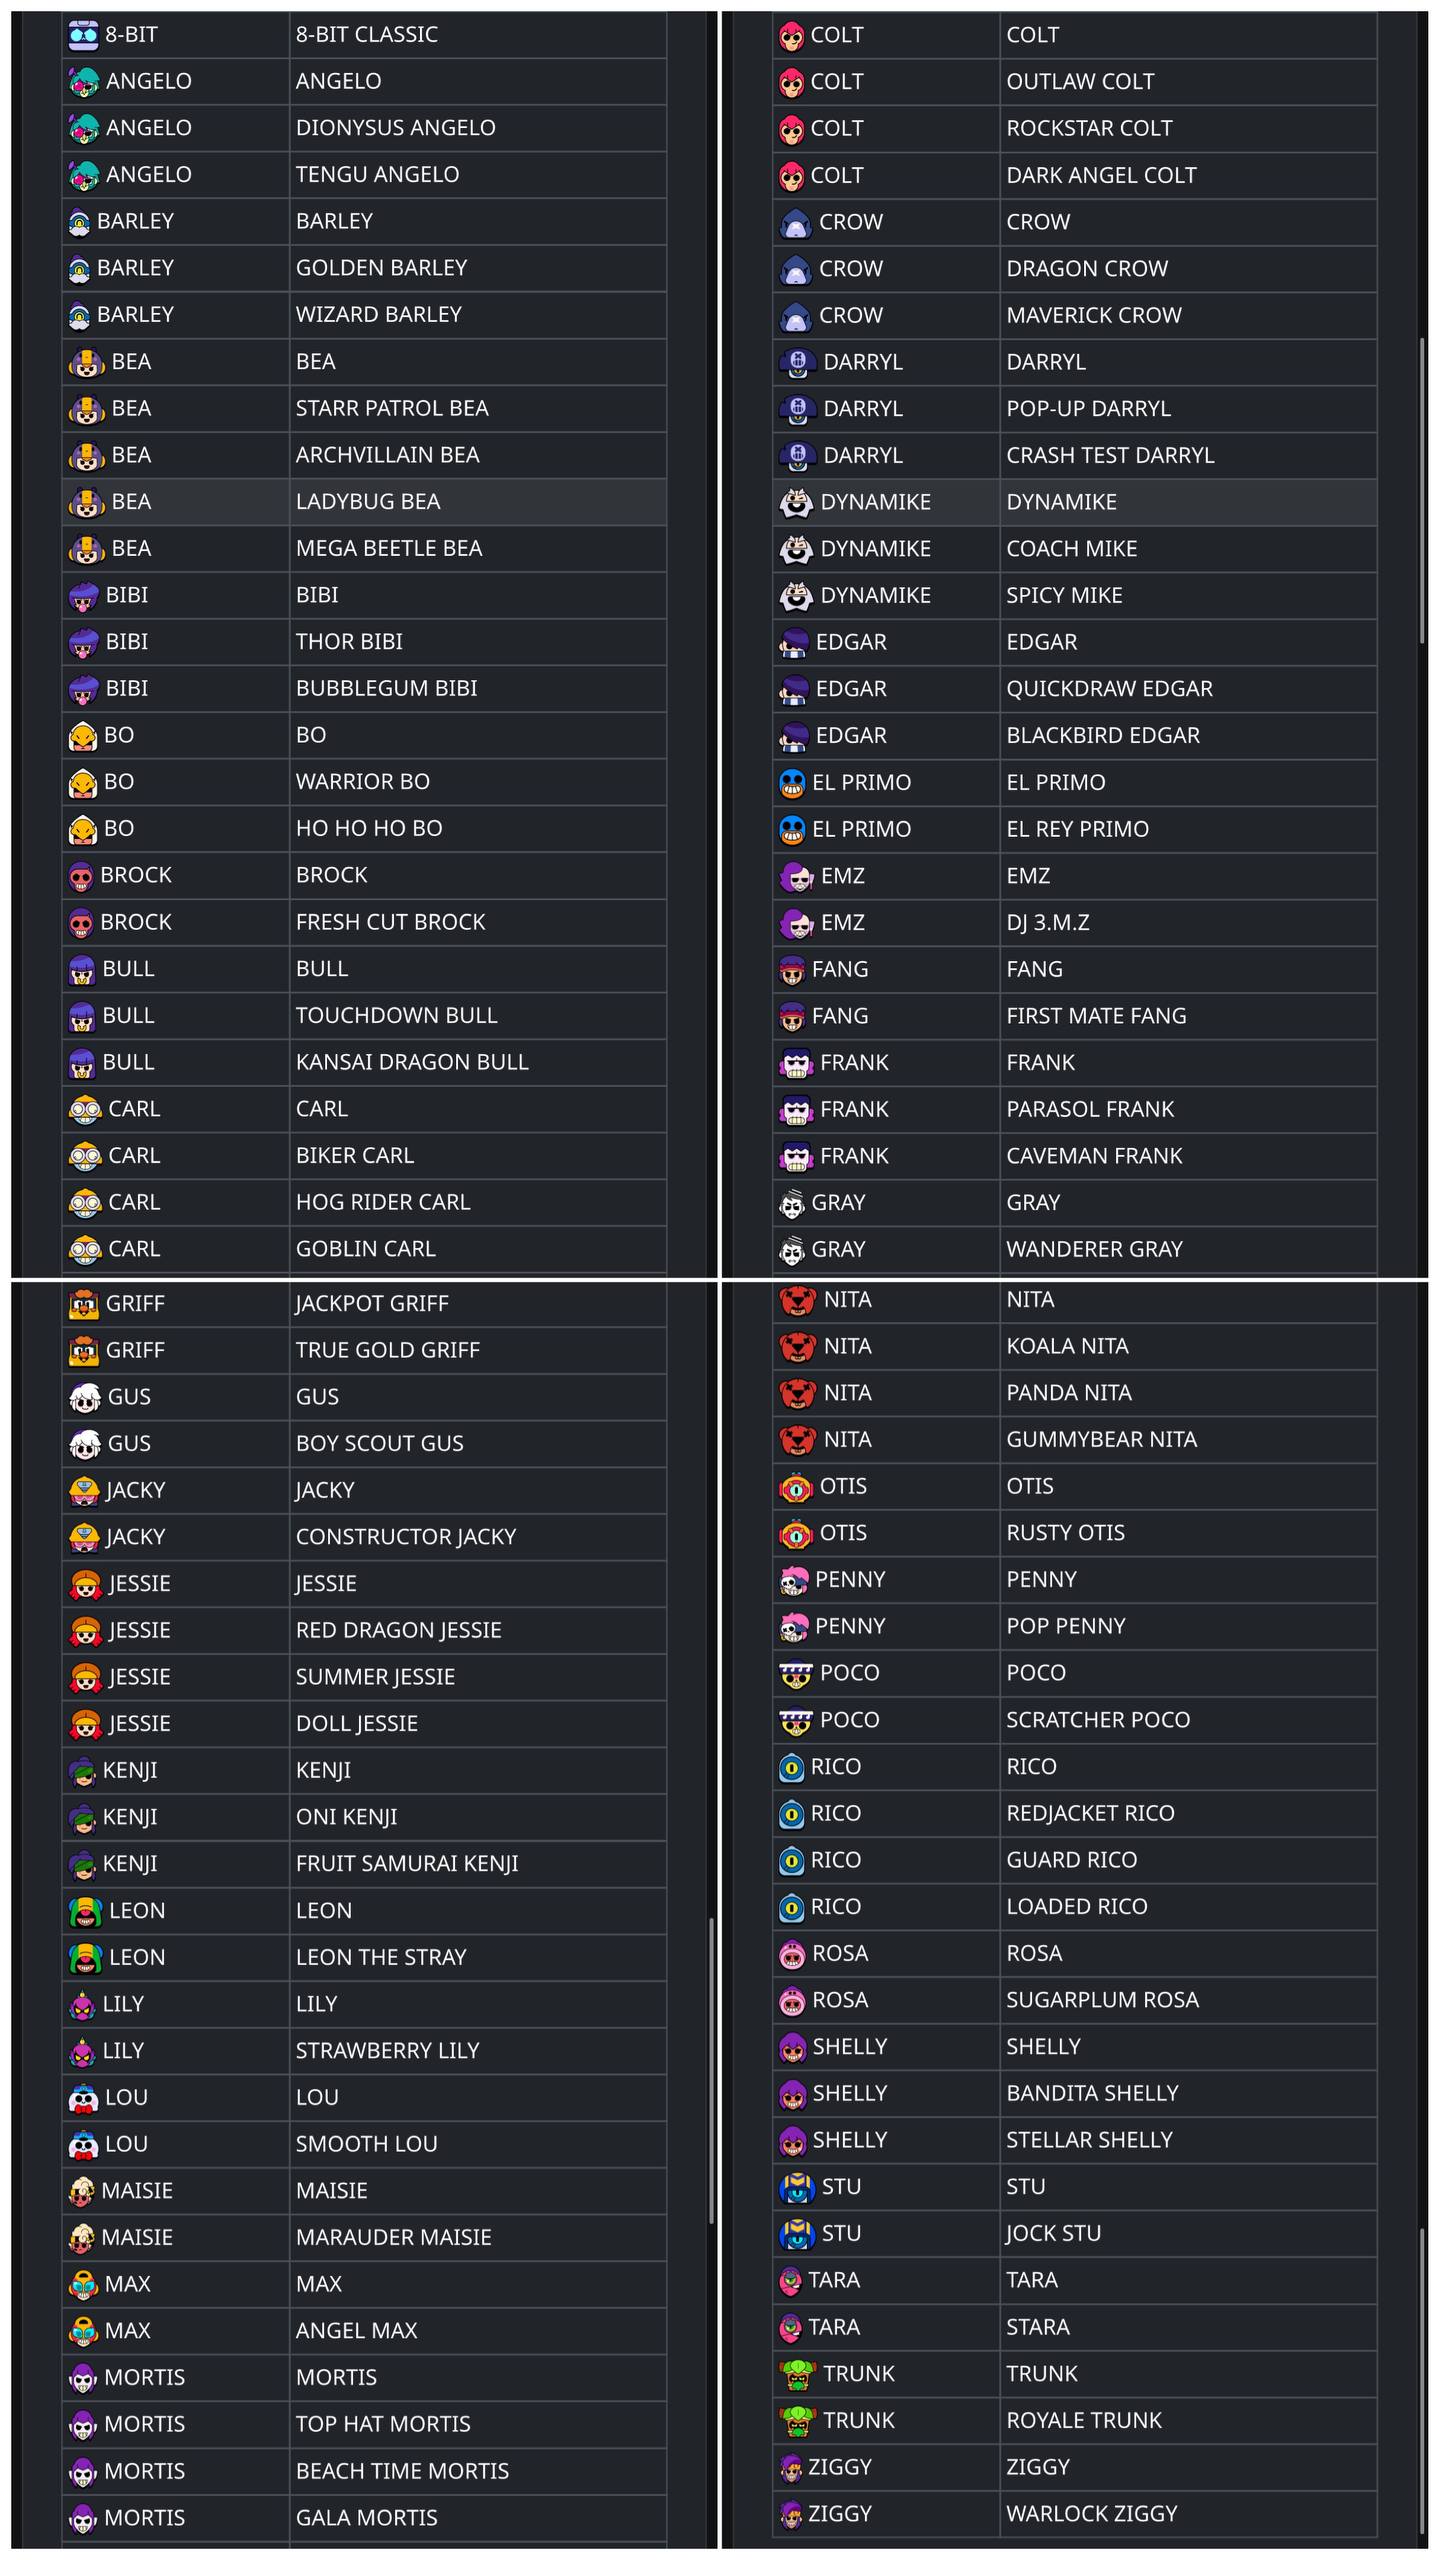
Task: Click the Ladybug Bea row icon
Action: coord(87,502)
